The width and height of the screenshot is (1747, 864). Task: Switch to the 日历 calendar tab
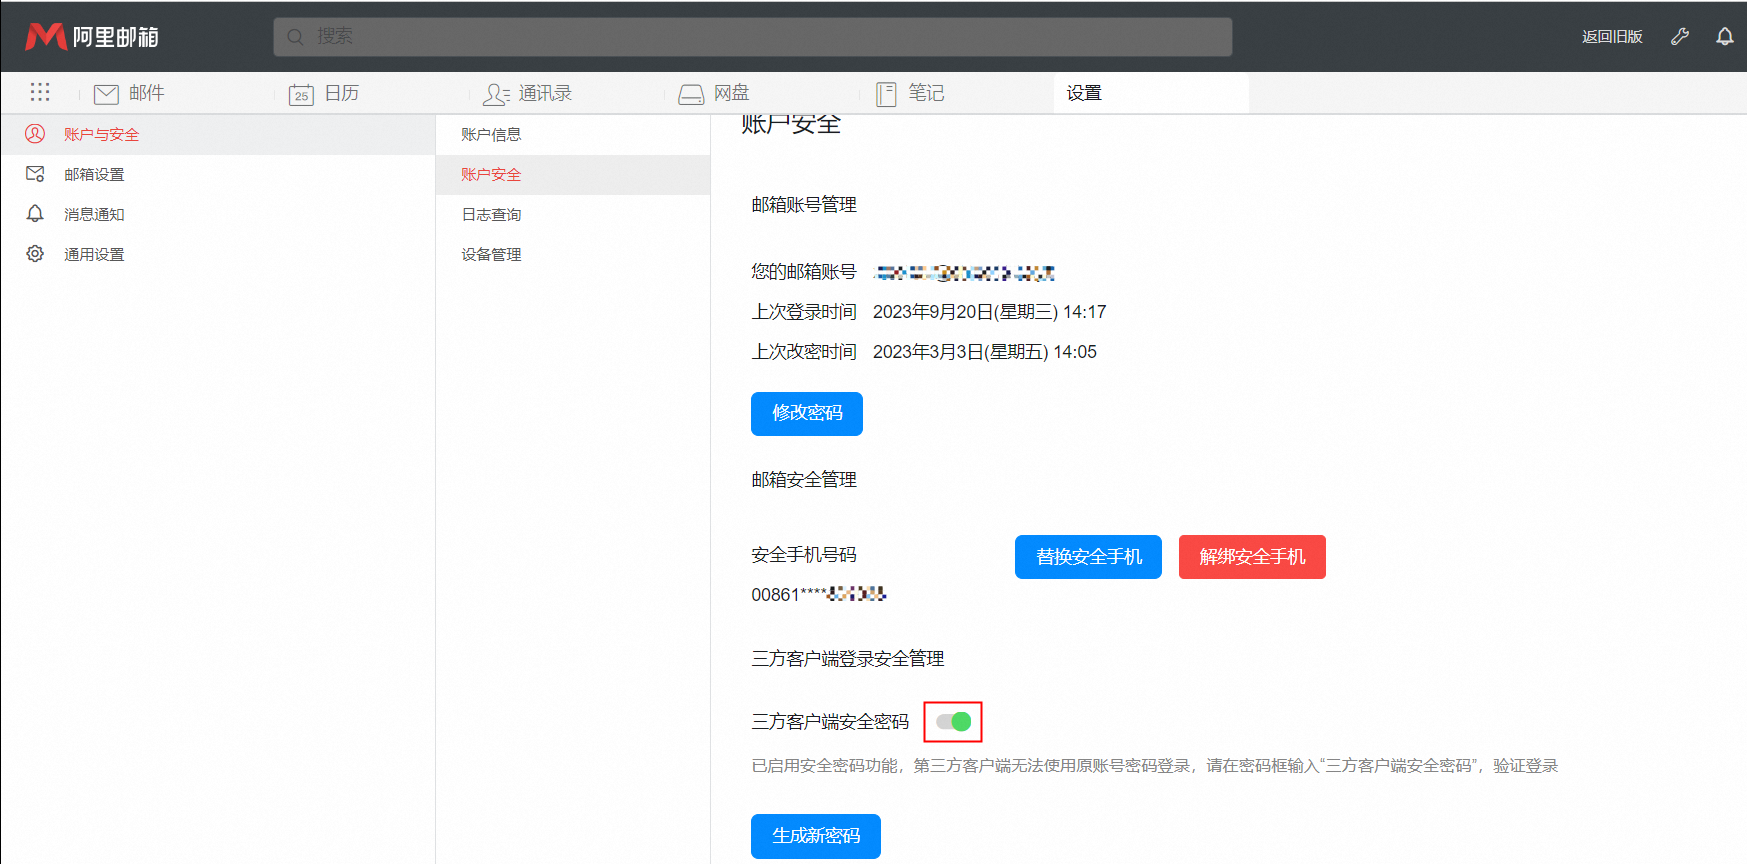click(324, 93)
